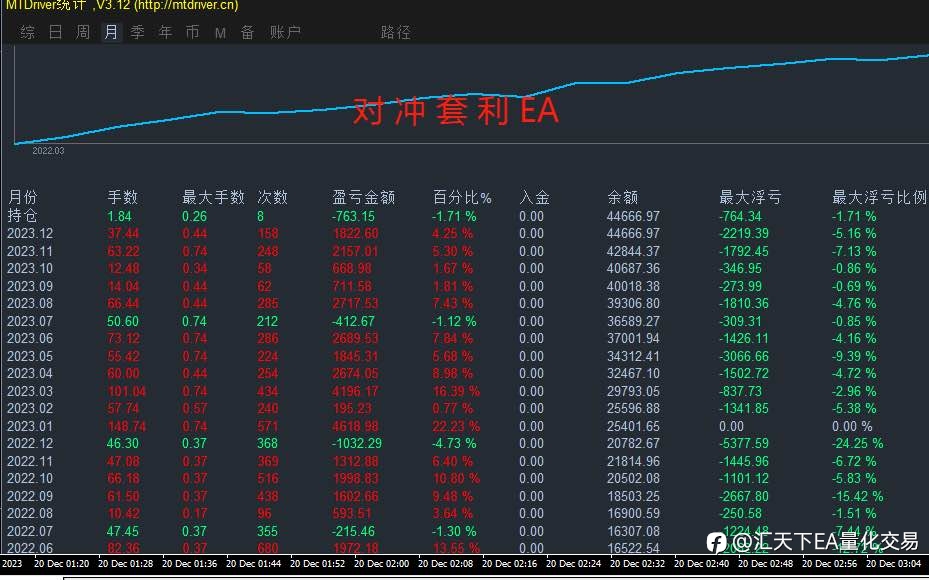Click the 最大浮亏 column header
Screen dimensions: 929x580
750,197
